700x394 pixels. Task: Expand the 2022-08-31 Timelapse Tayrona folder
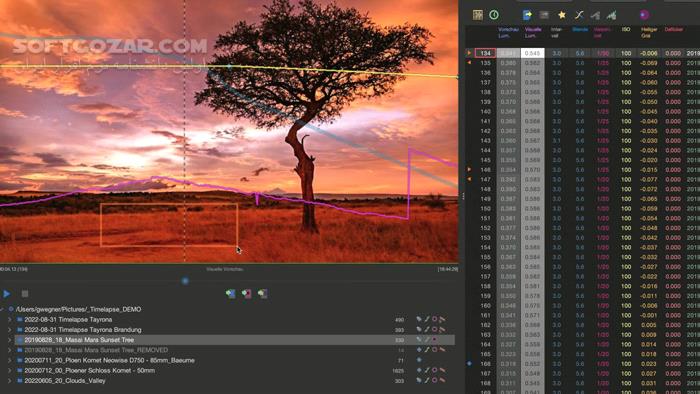10,319
